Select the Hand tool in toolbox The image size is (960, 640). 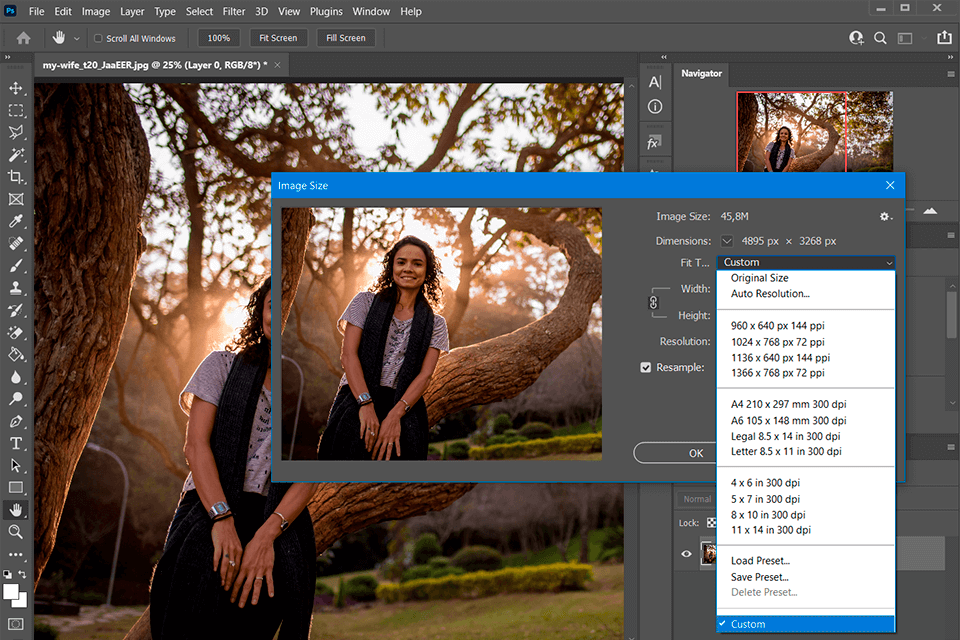pyautogui.click(x=16, y=510)
